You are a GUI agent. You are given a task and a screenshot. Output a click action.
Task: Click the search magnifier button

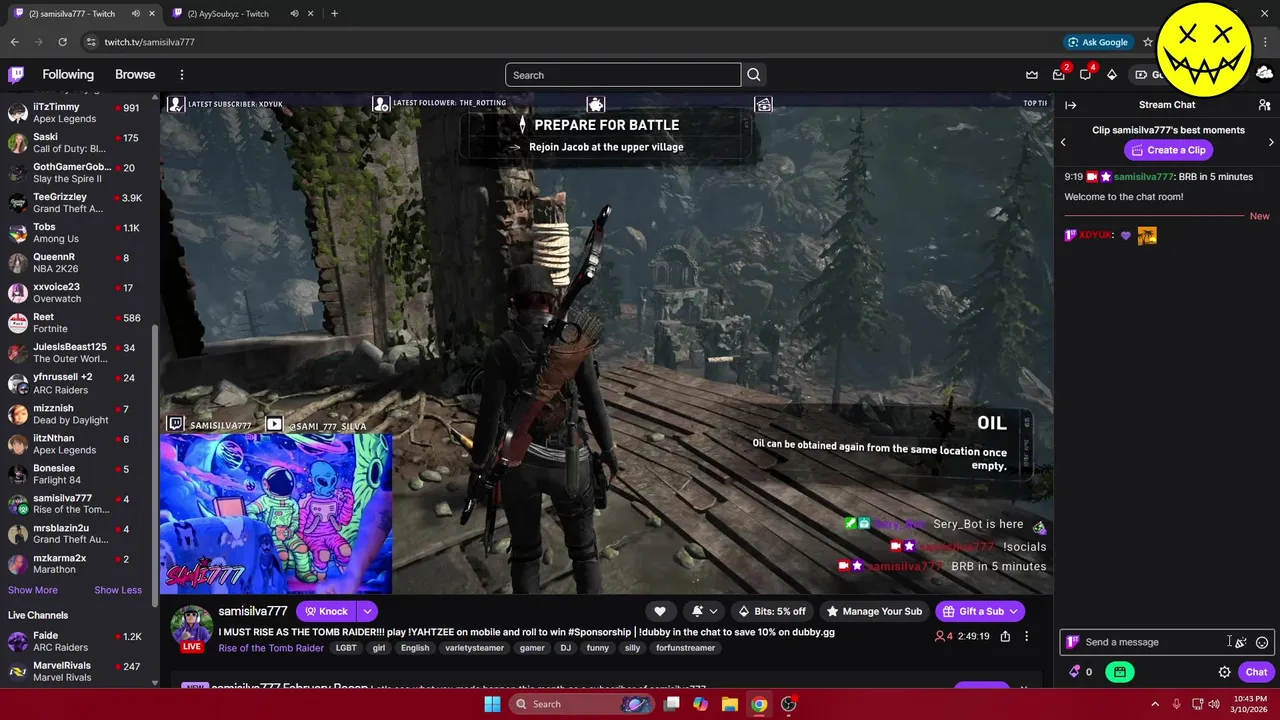point(754,75)
